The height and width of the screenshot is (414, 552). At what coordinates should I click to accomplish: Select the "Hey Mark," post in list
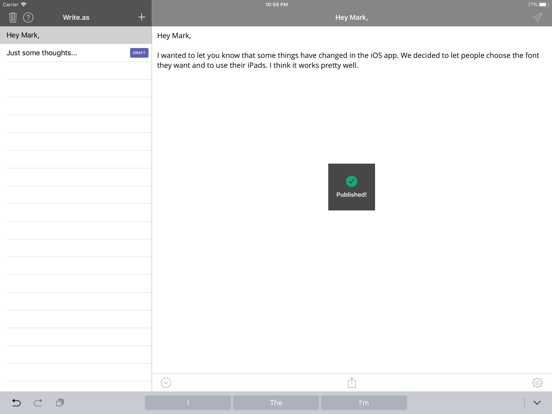(x=76, y=35)
